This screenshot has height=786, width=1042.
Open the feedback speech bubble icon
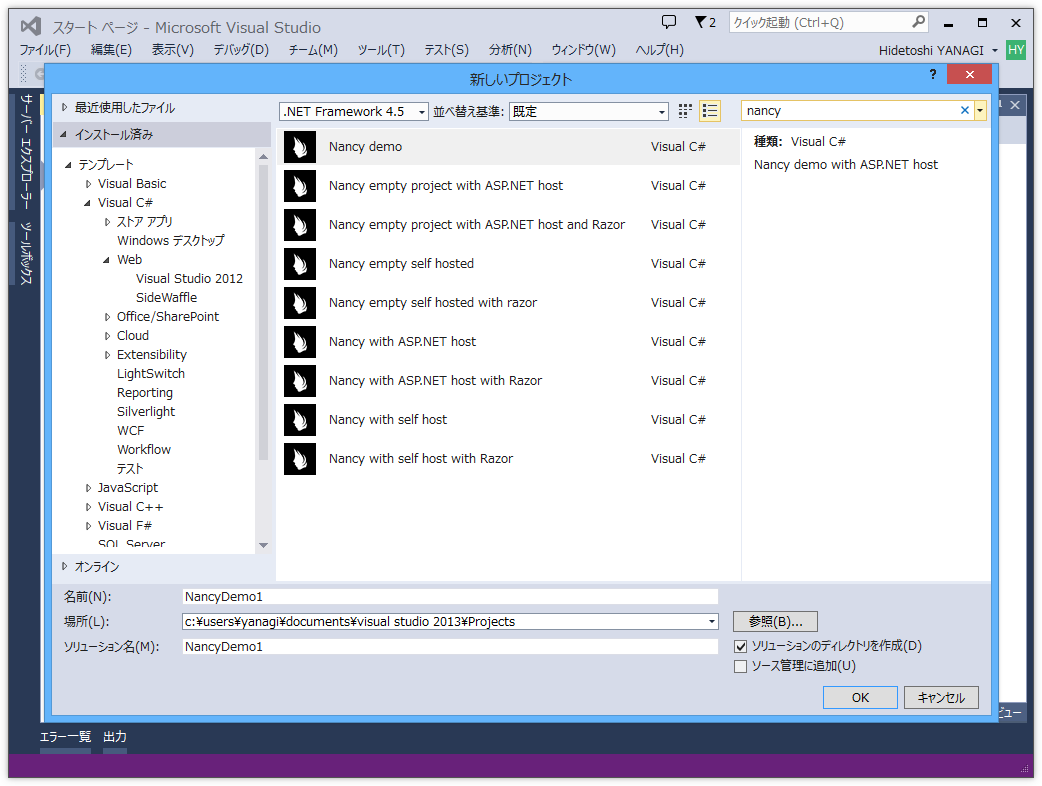pos(669,22)
